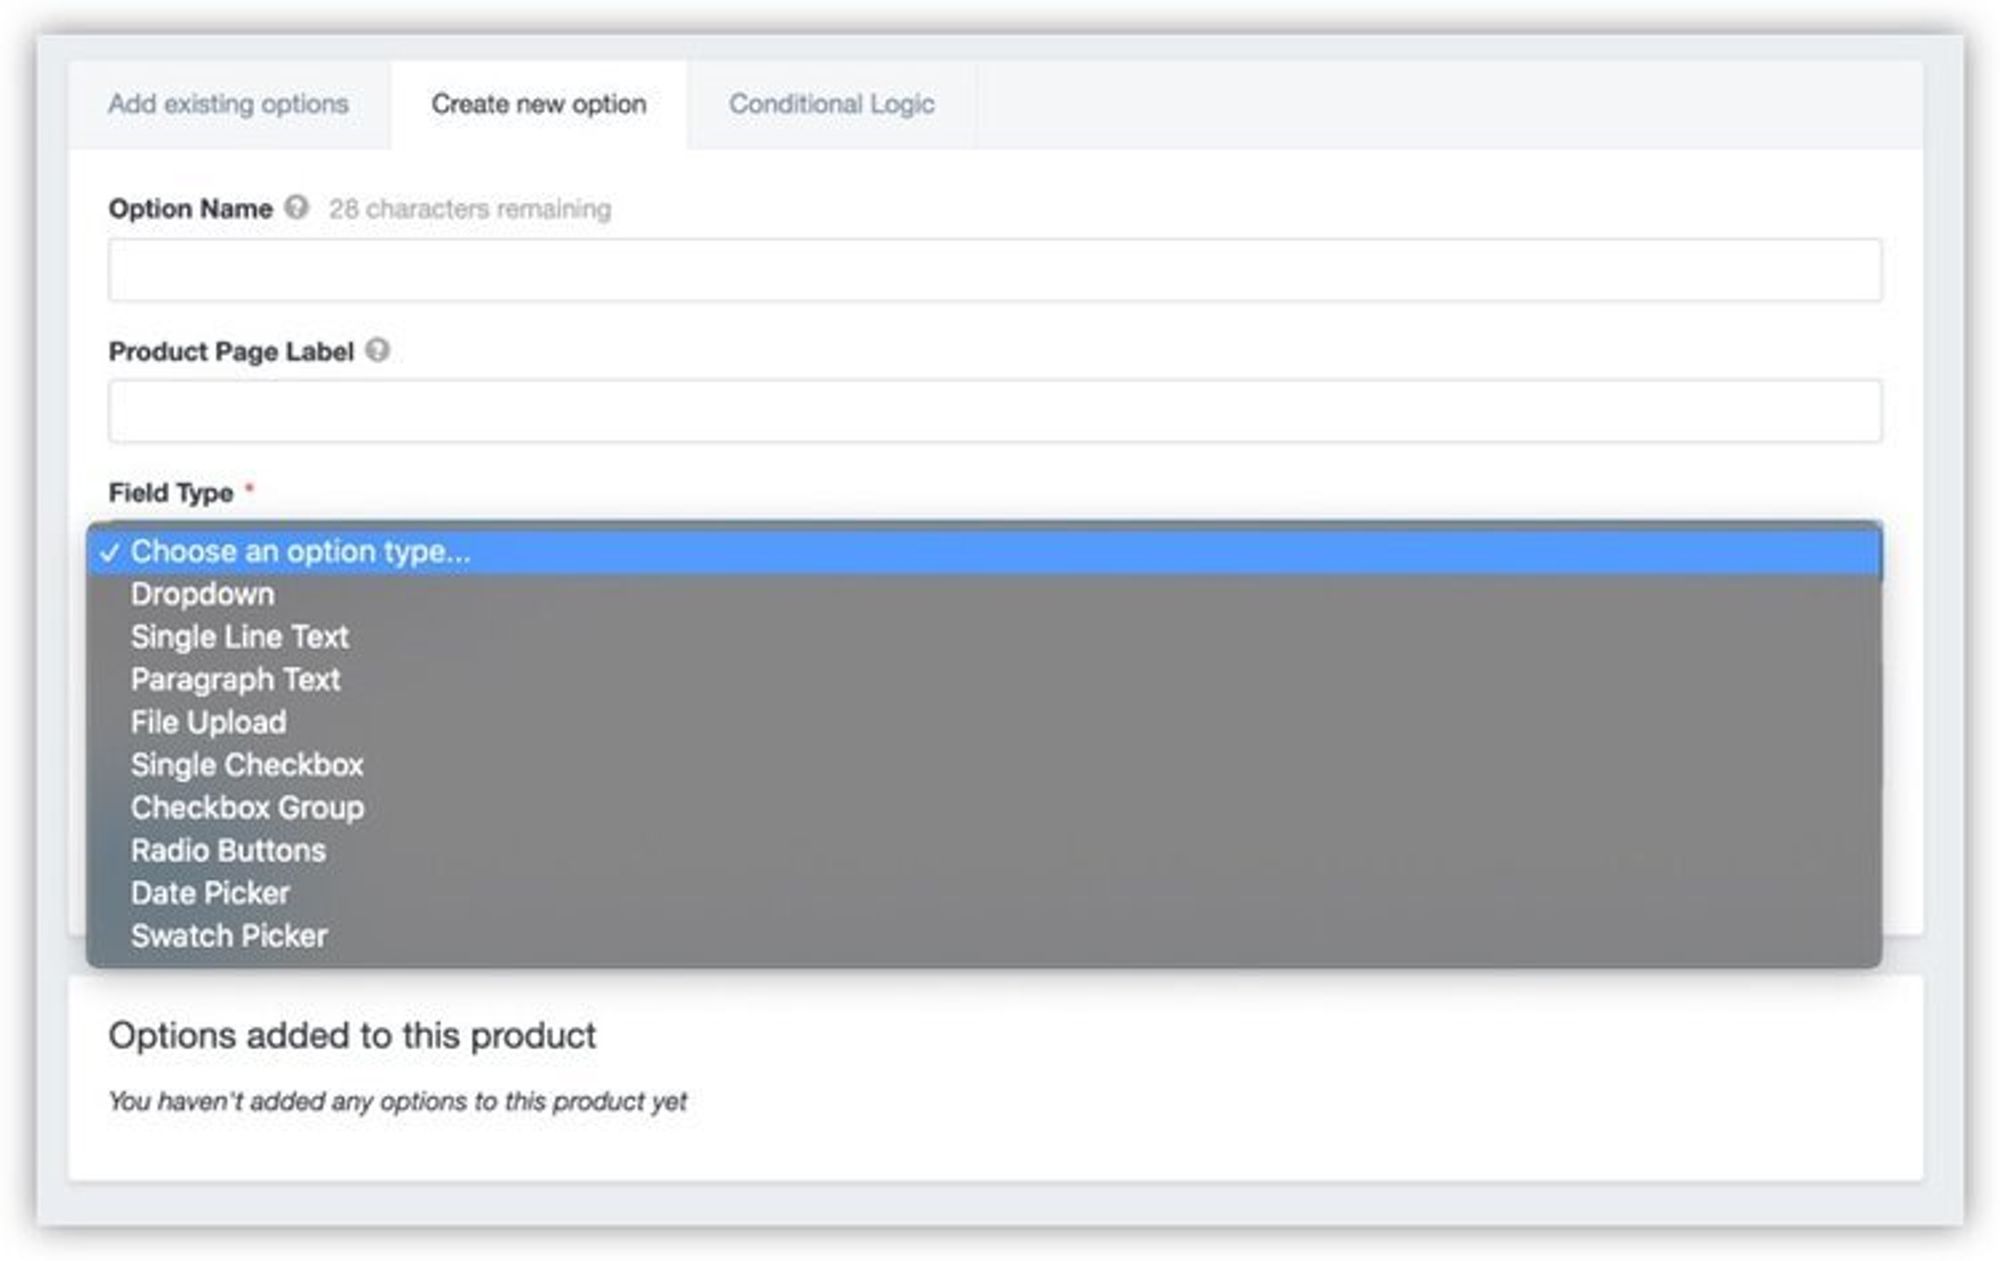The width and height of the screenshot is (2000, 1261).
Task: Switch to Add existing options tab
Action: [228, 104]
